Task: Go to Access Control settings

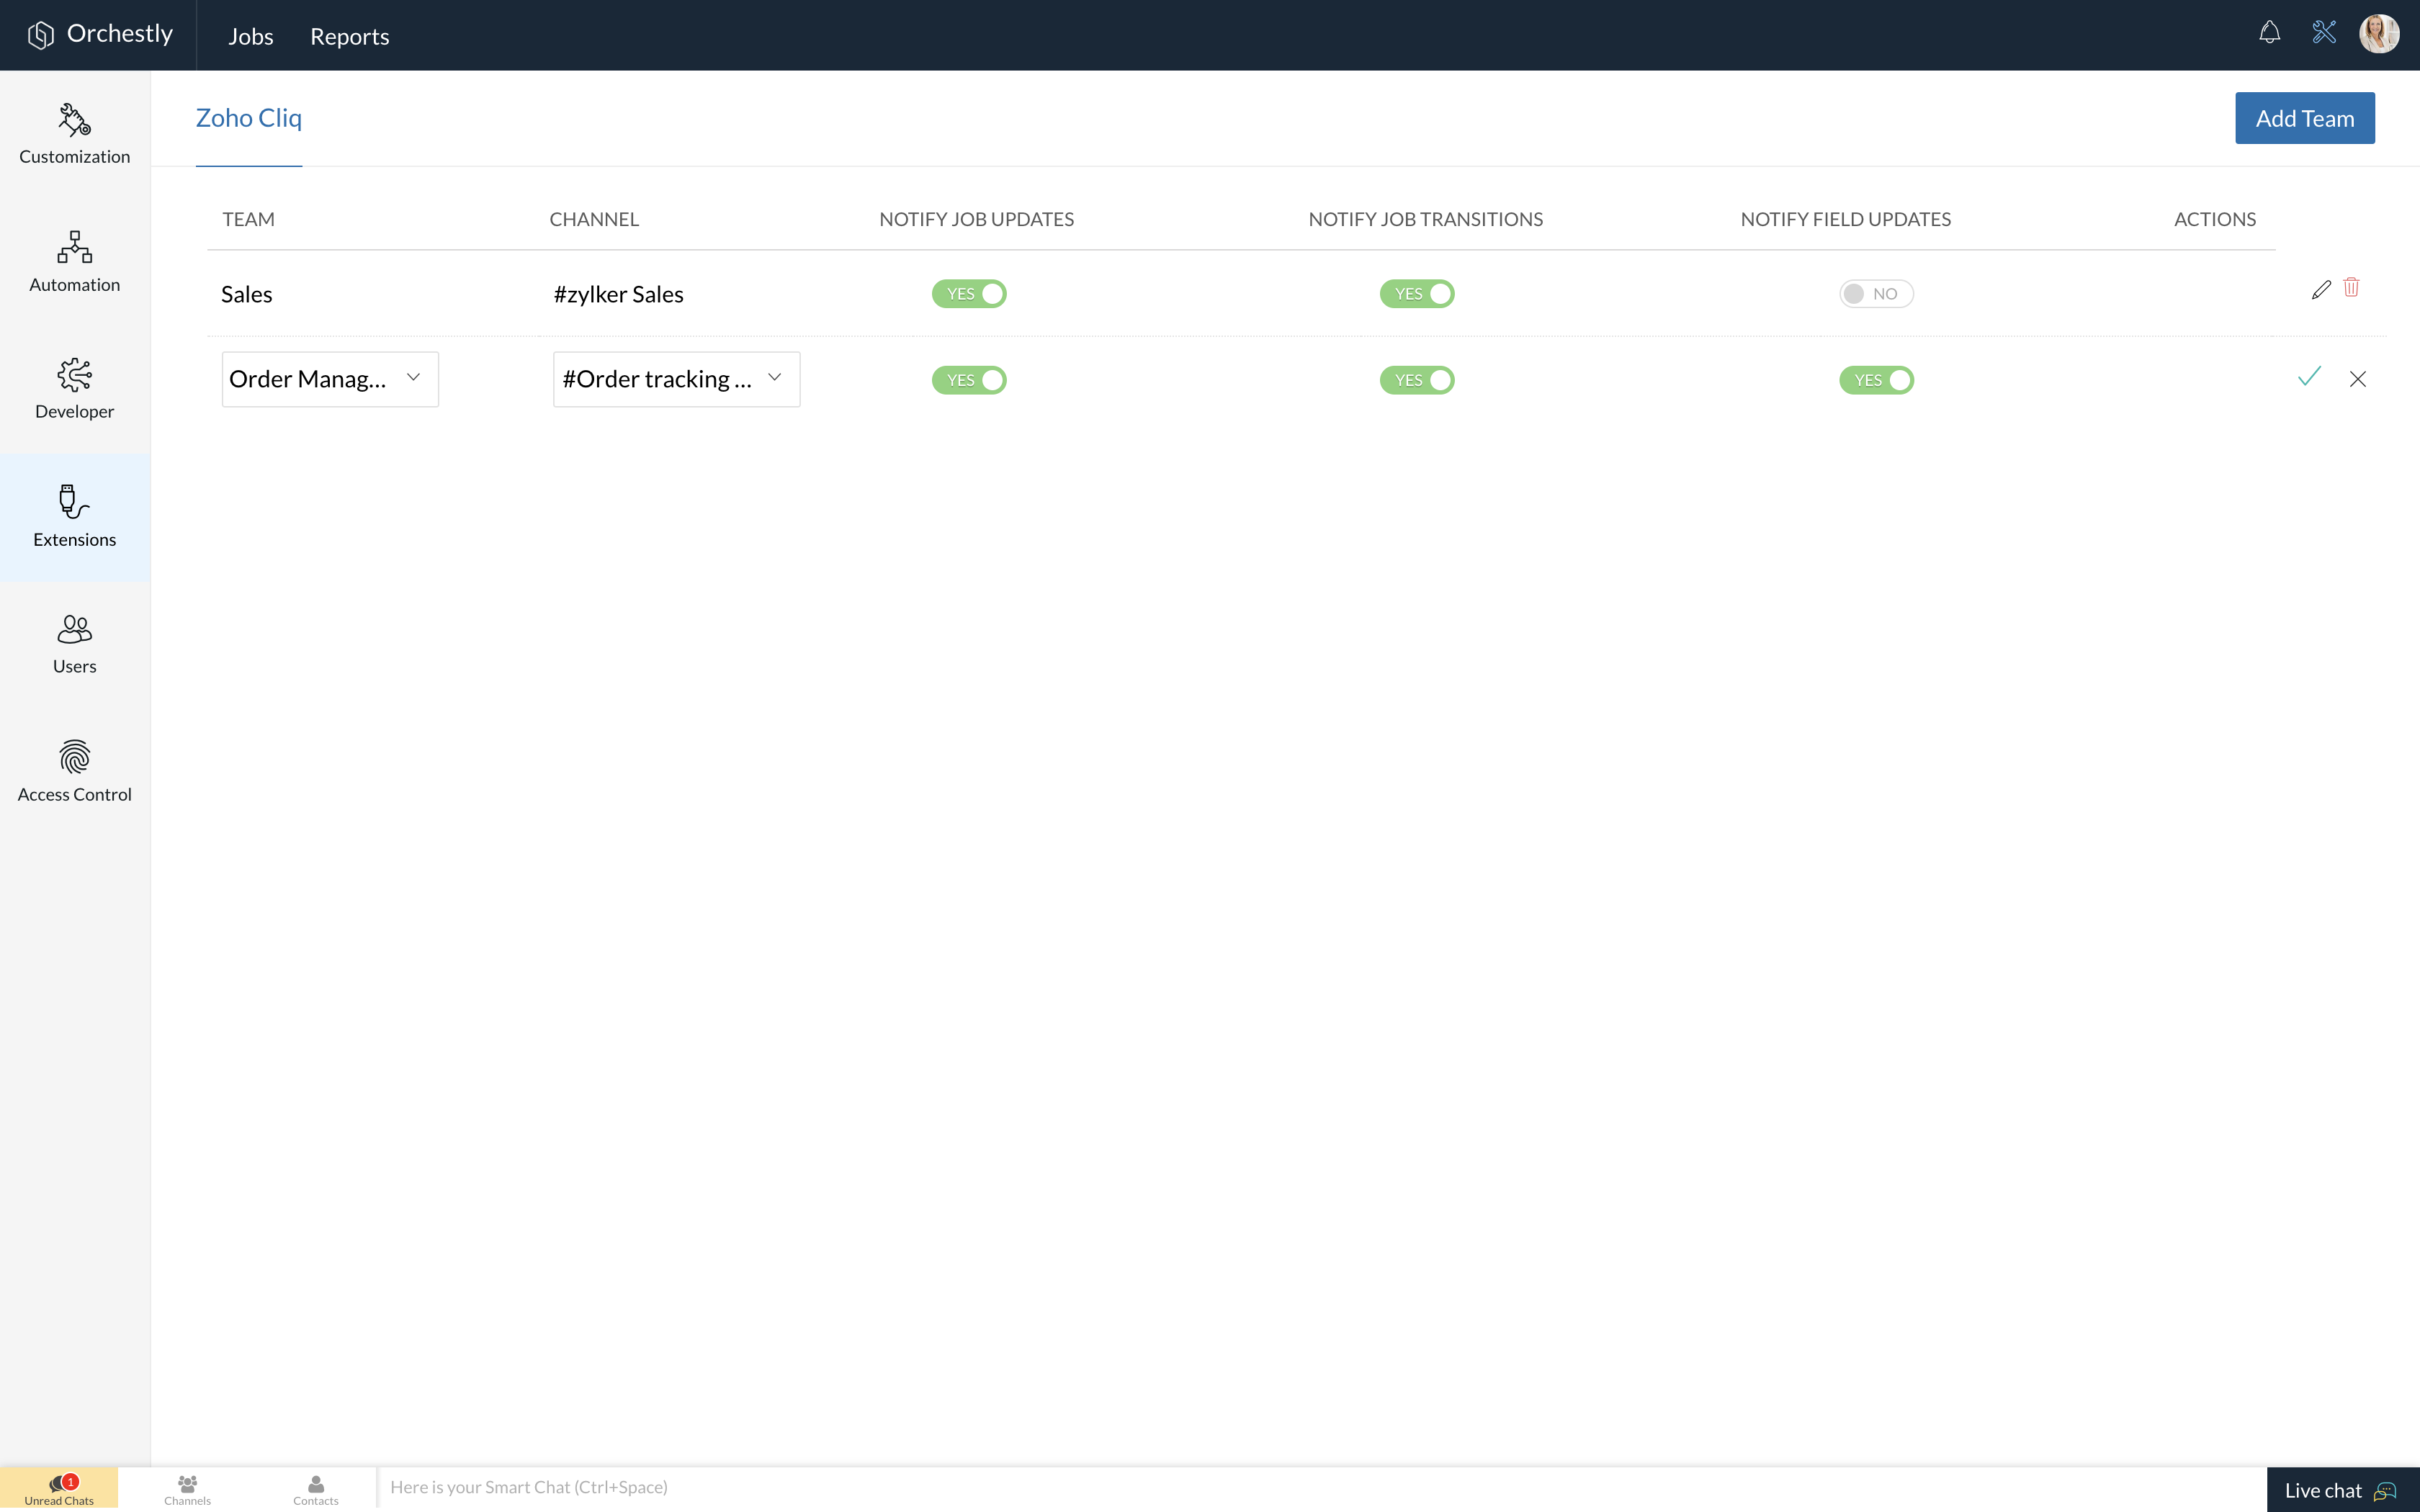Action: click(x=74, y=771)
